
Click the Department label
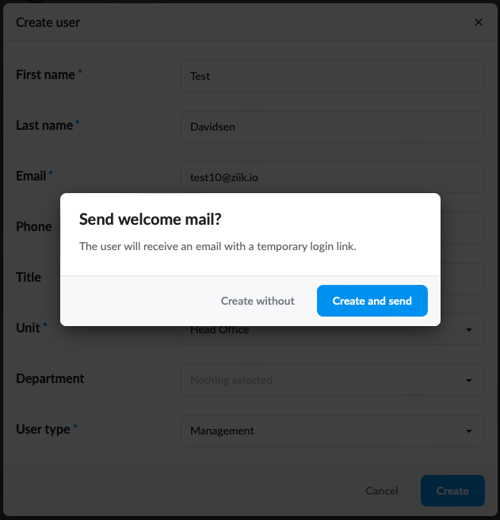point(50,379)
